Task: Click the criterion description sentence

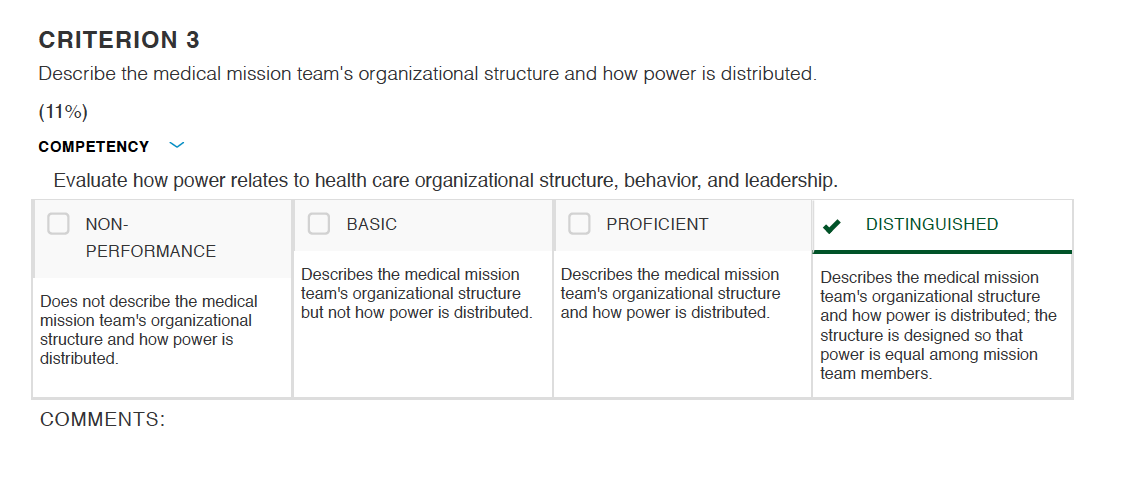Action: (x=427, y=74)
